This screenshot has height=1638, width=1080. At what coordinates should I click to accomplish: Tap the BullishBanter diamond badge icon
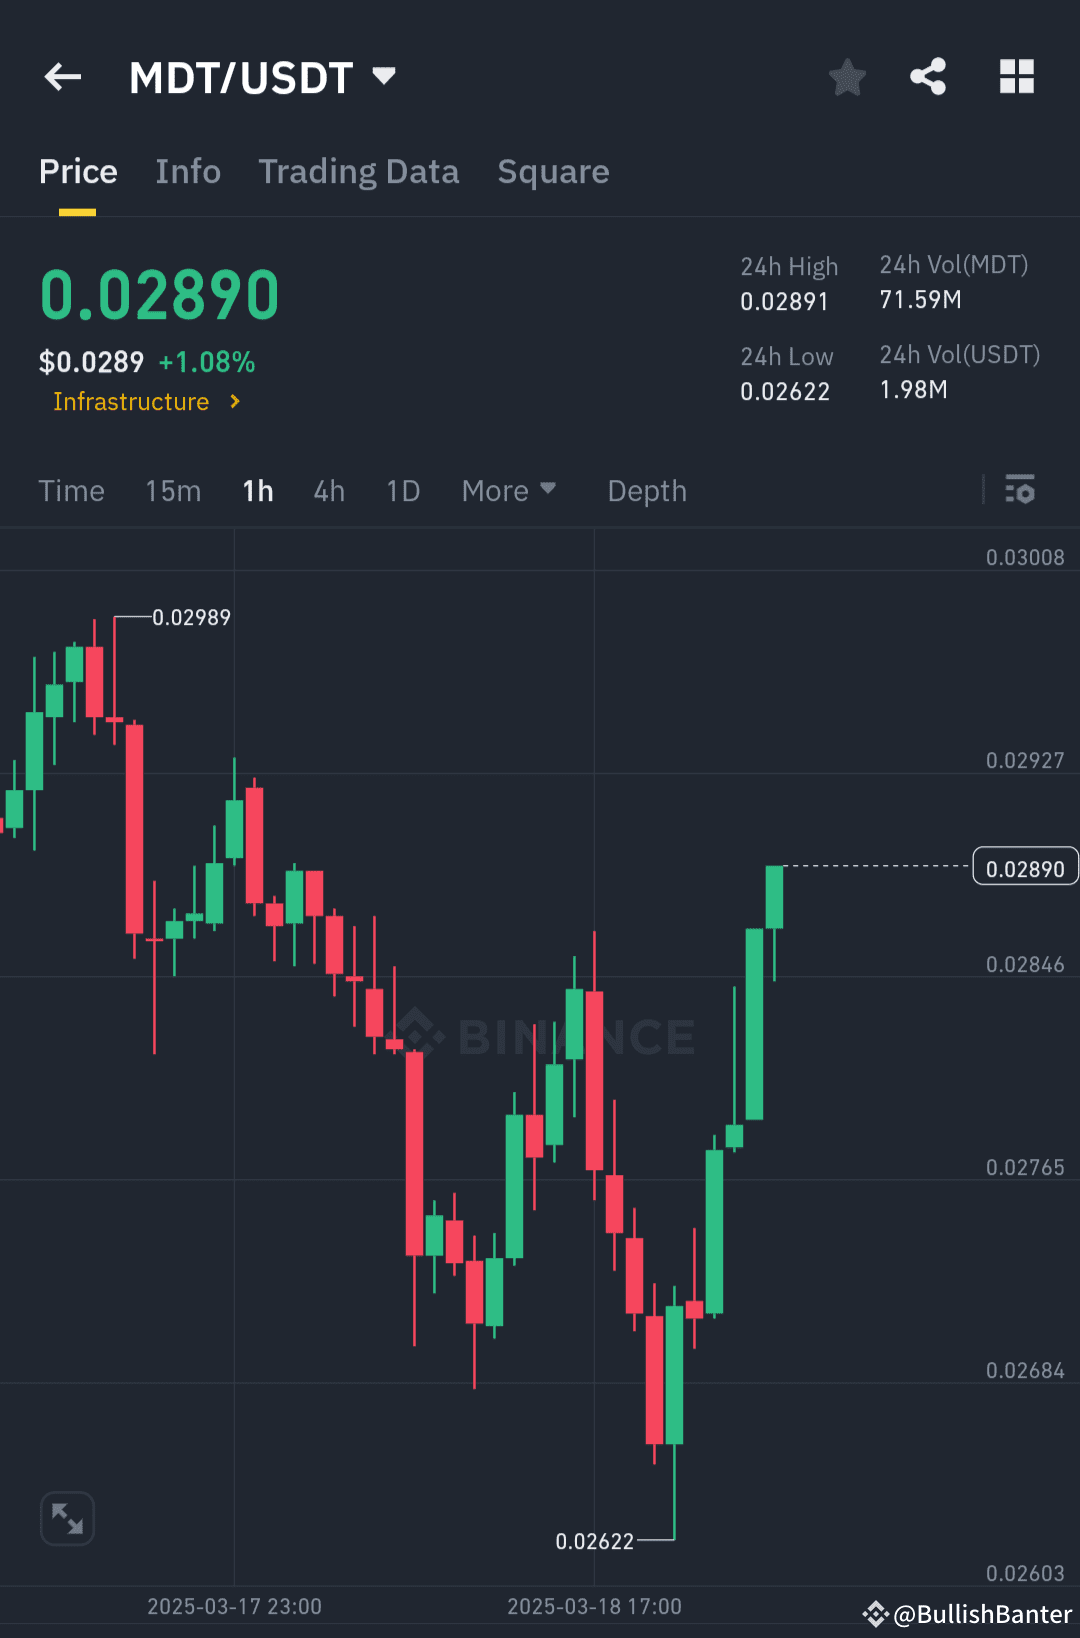[x=876, y=1605]
